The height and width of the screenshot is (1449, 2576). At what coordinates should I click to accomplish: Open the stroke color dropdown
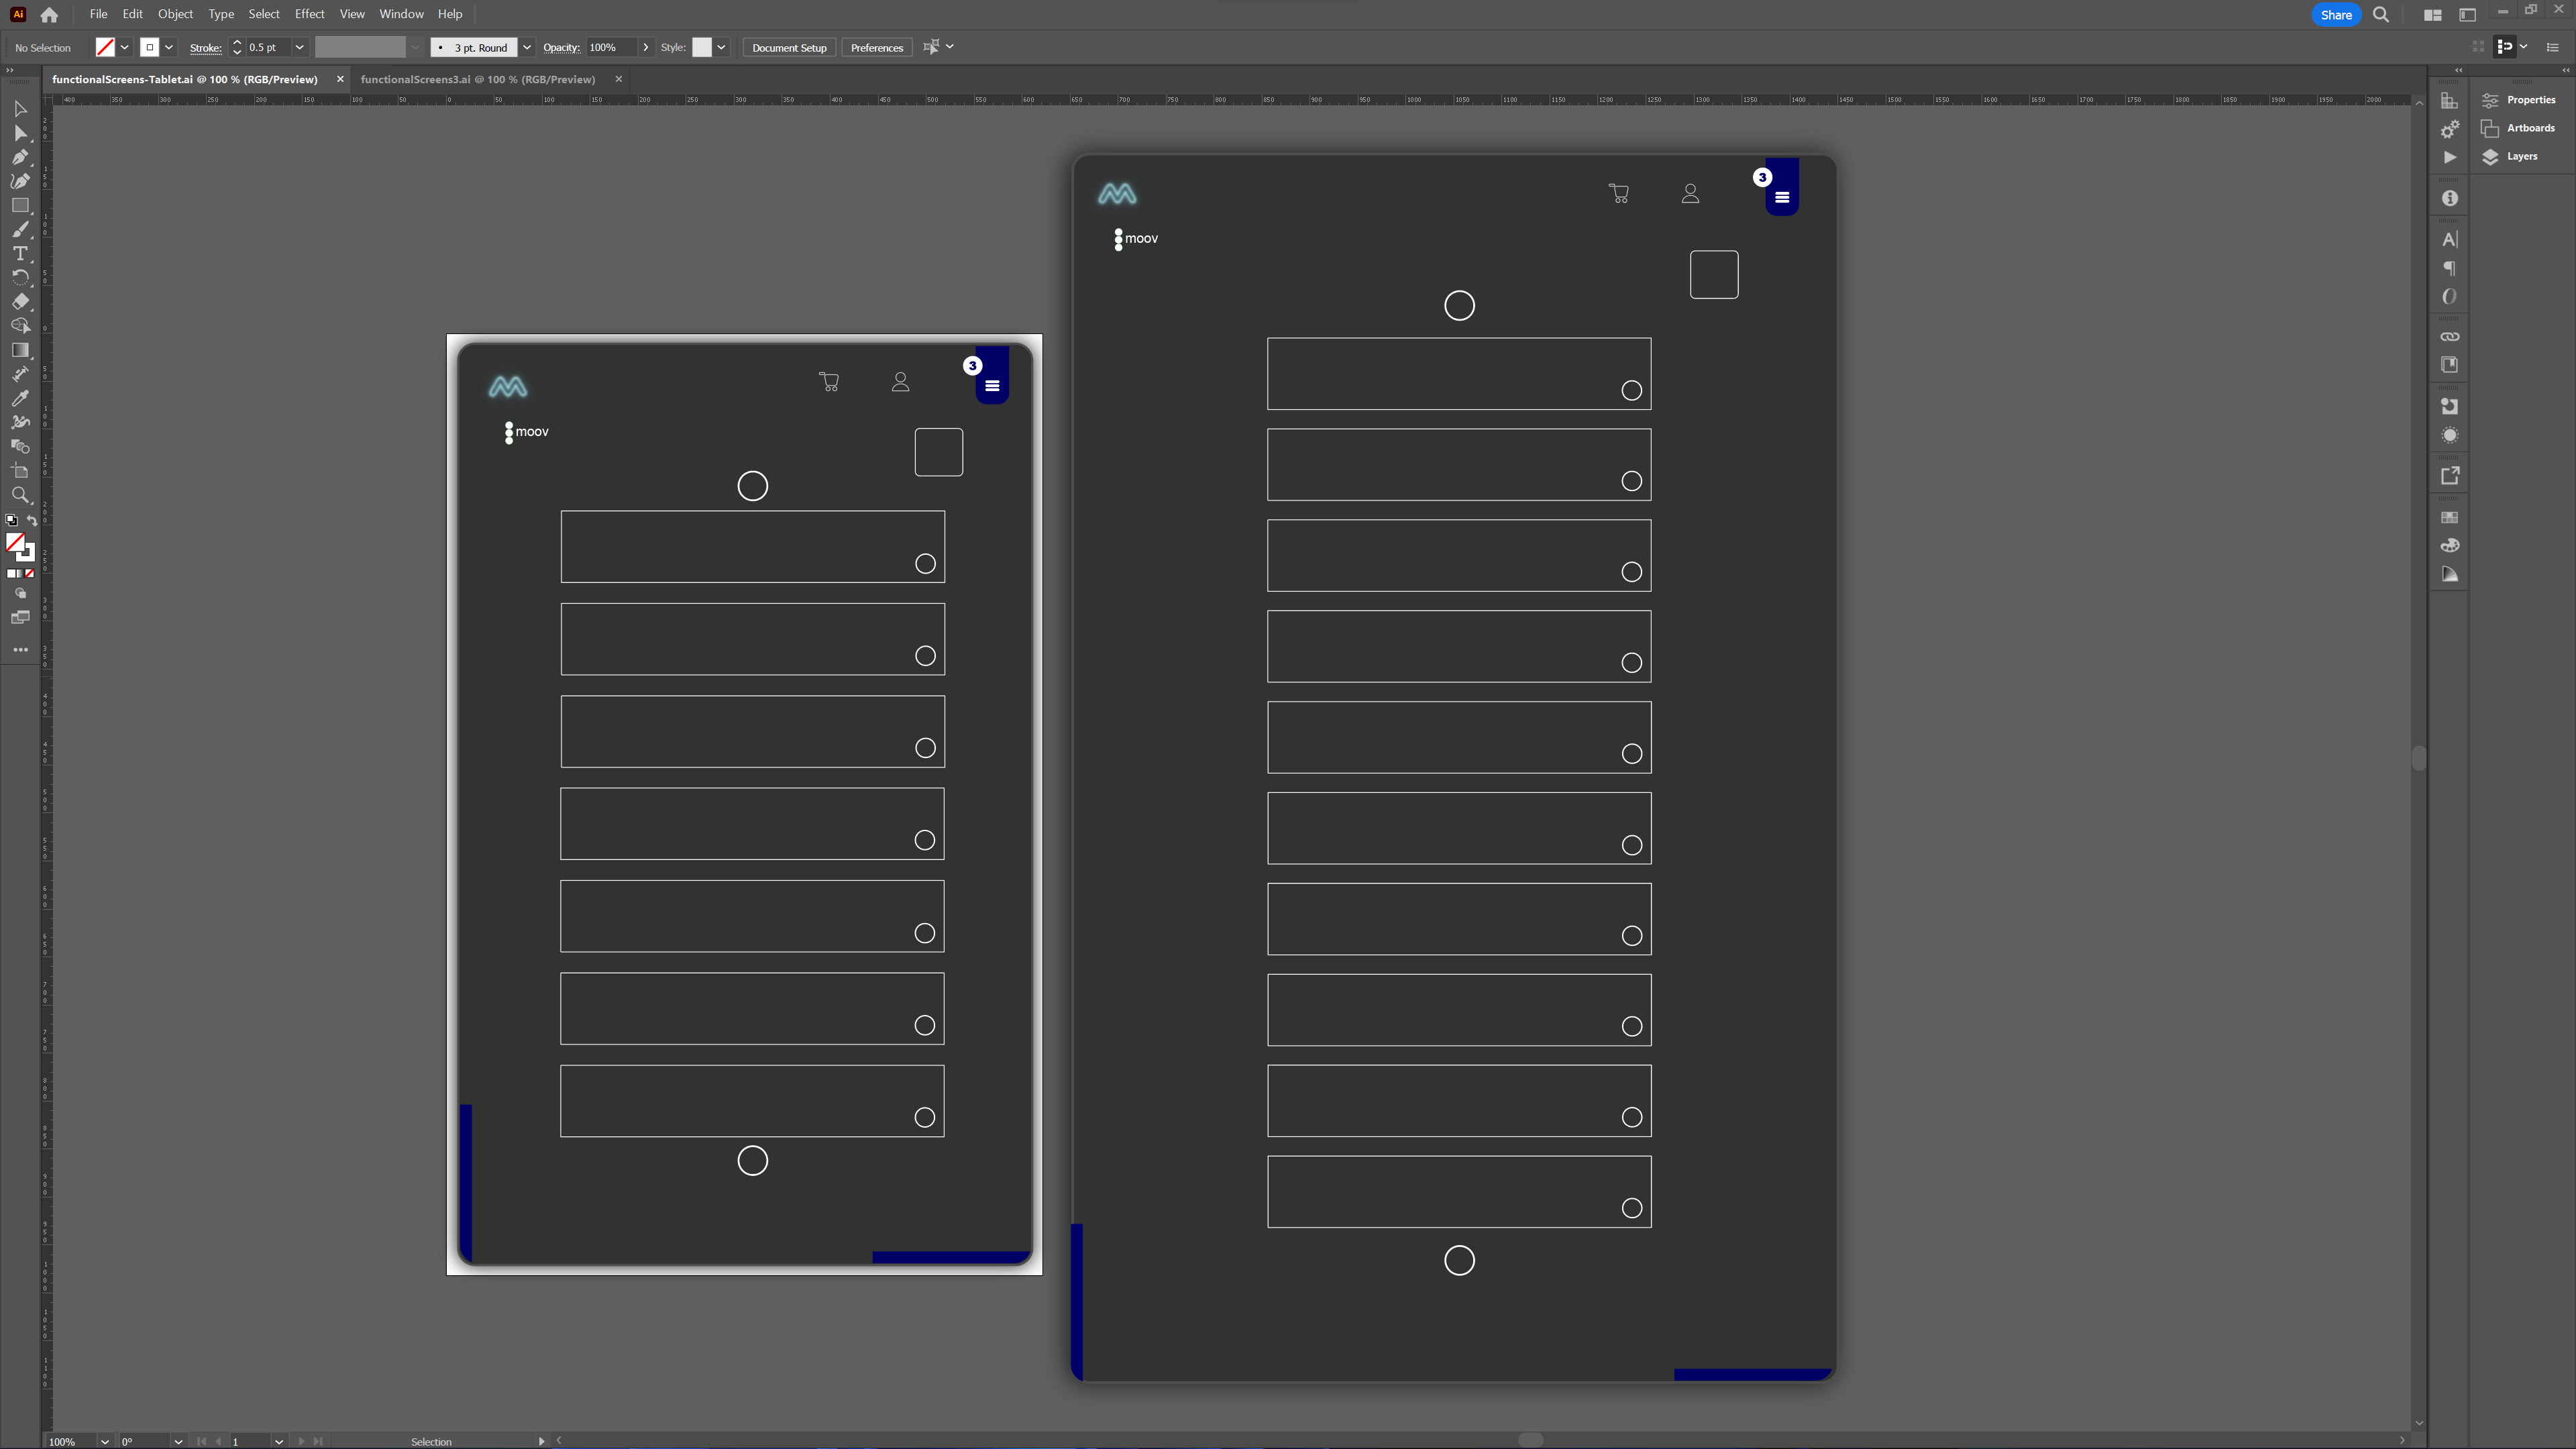pos(169,47)
